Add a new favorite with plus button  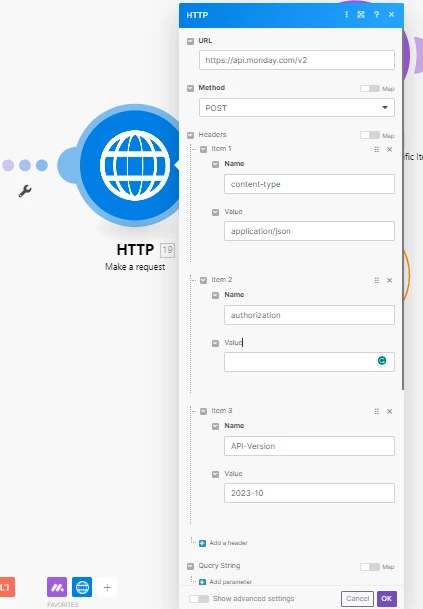(x=107, y=587)
